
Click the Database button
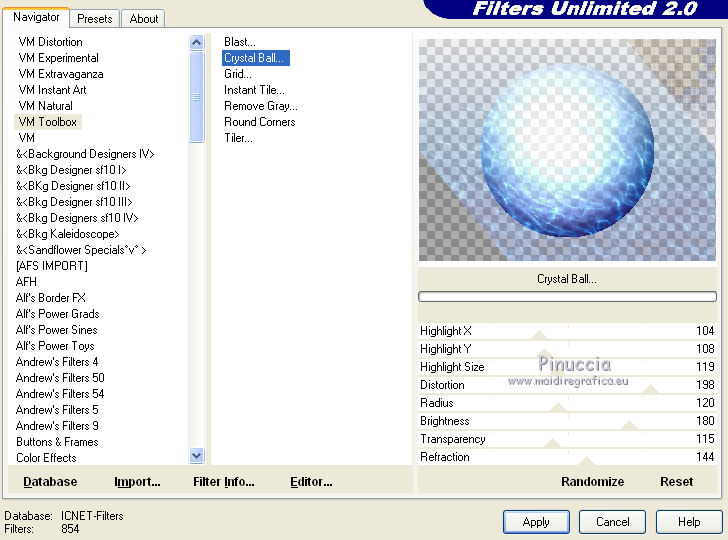(50, 482)
